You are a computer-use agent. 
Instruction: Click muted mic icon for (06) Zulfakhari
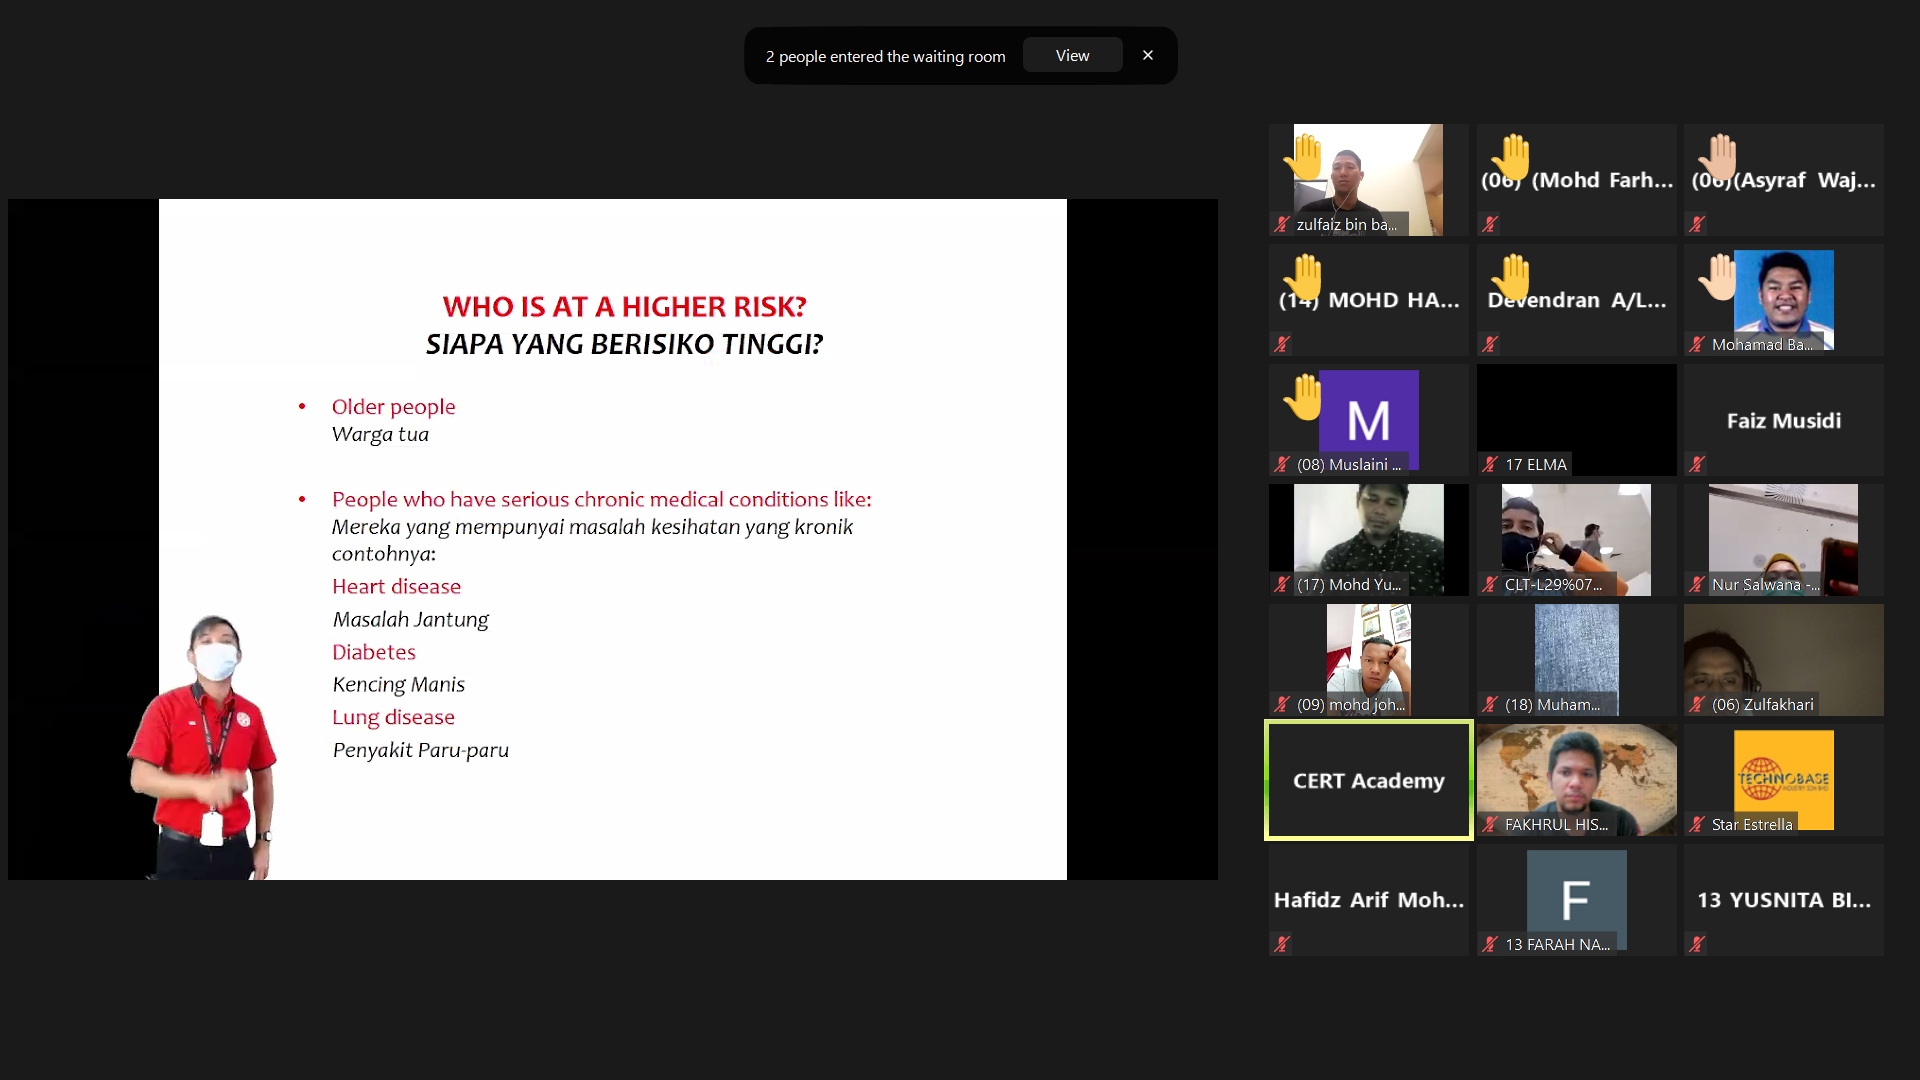click(x=1697, y=705)
